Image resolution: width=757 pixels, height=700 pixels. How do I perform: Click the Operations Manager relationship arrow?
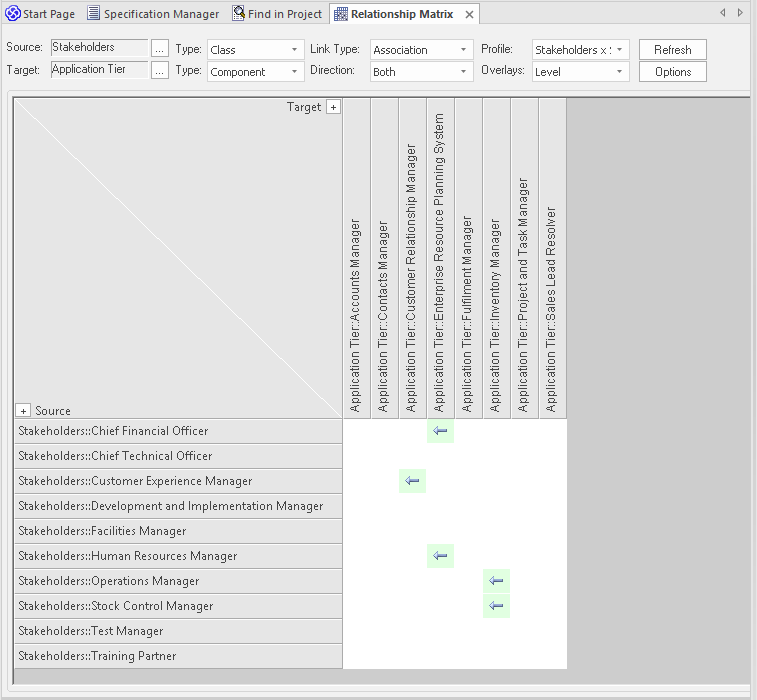coord(496,581)
